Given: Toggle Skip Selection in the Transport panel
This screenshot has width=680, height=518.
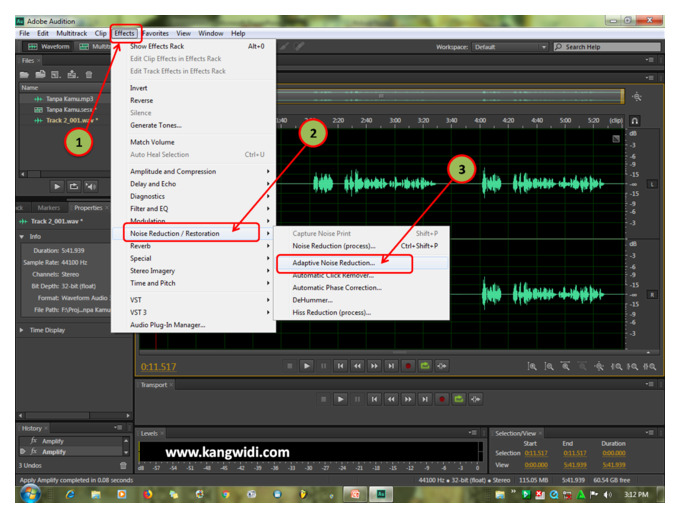Looking at the screenshot, I should (x=476, y=399).
